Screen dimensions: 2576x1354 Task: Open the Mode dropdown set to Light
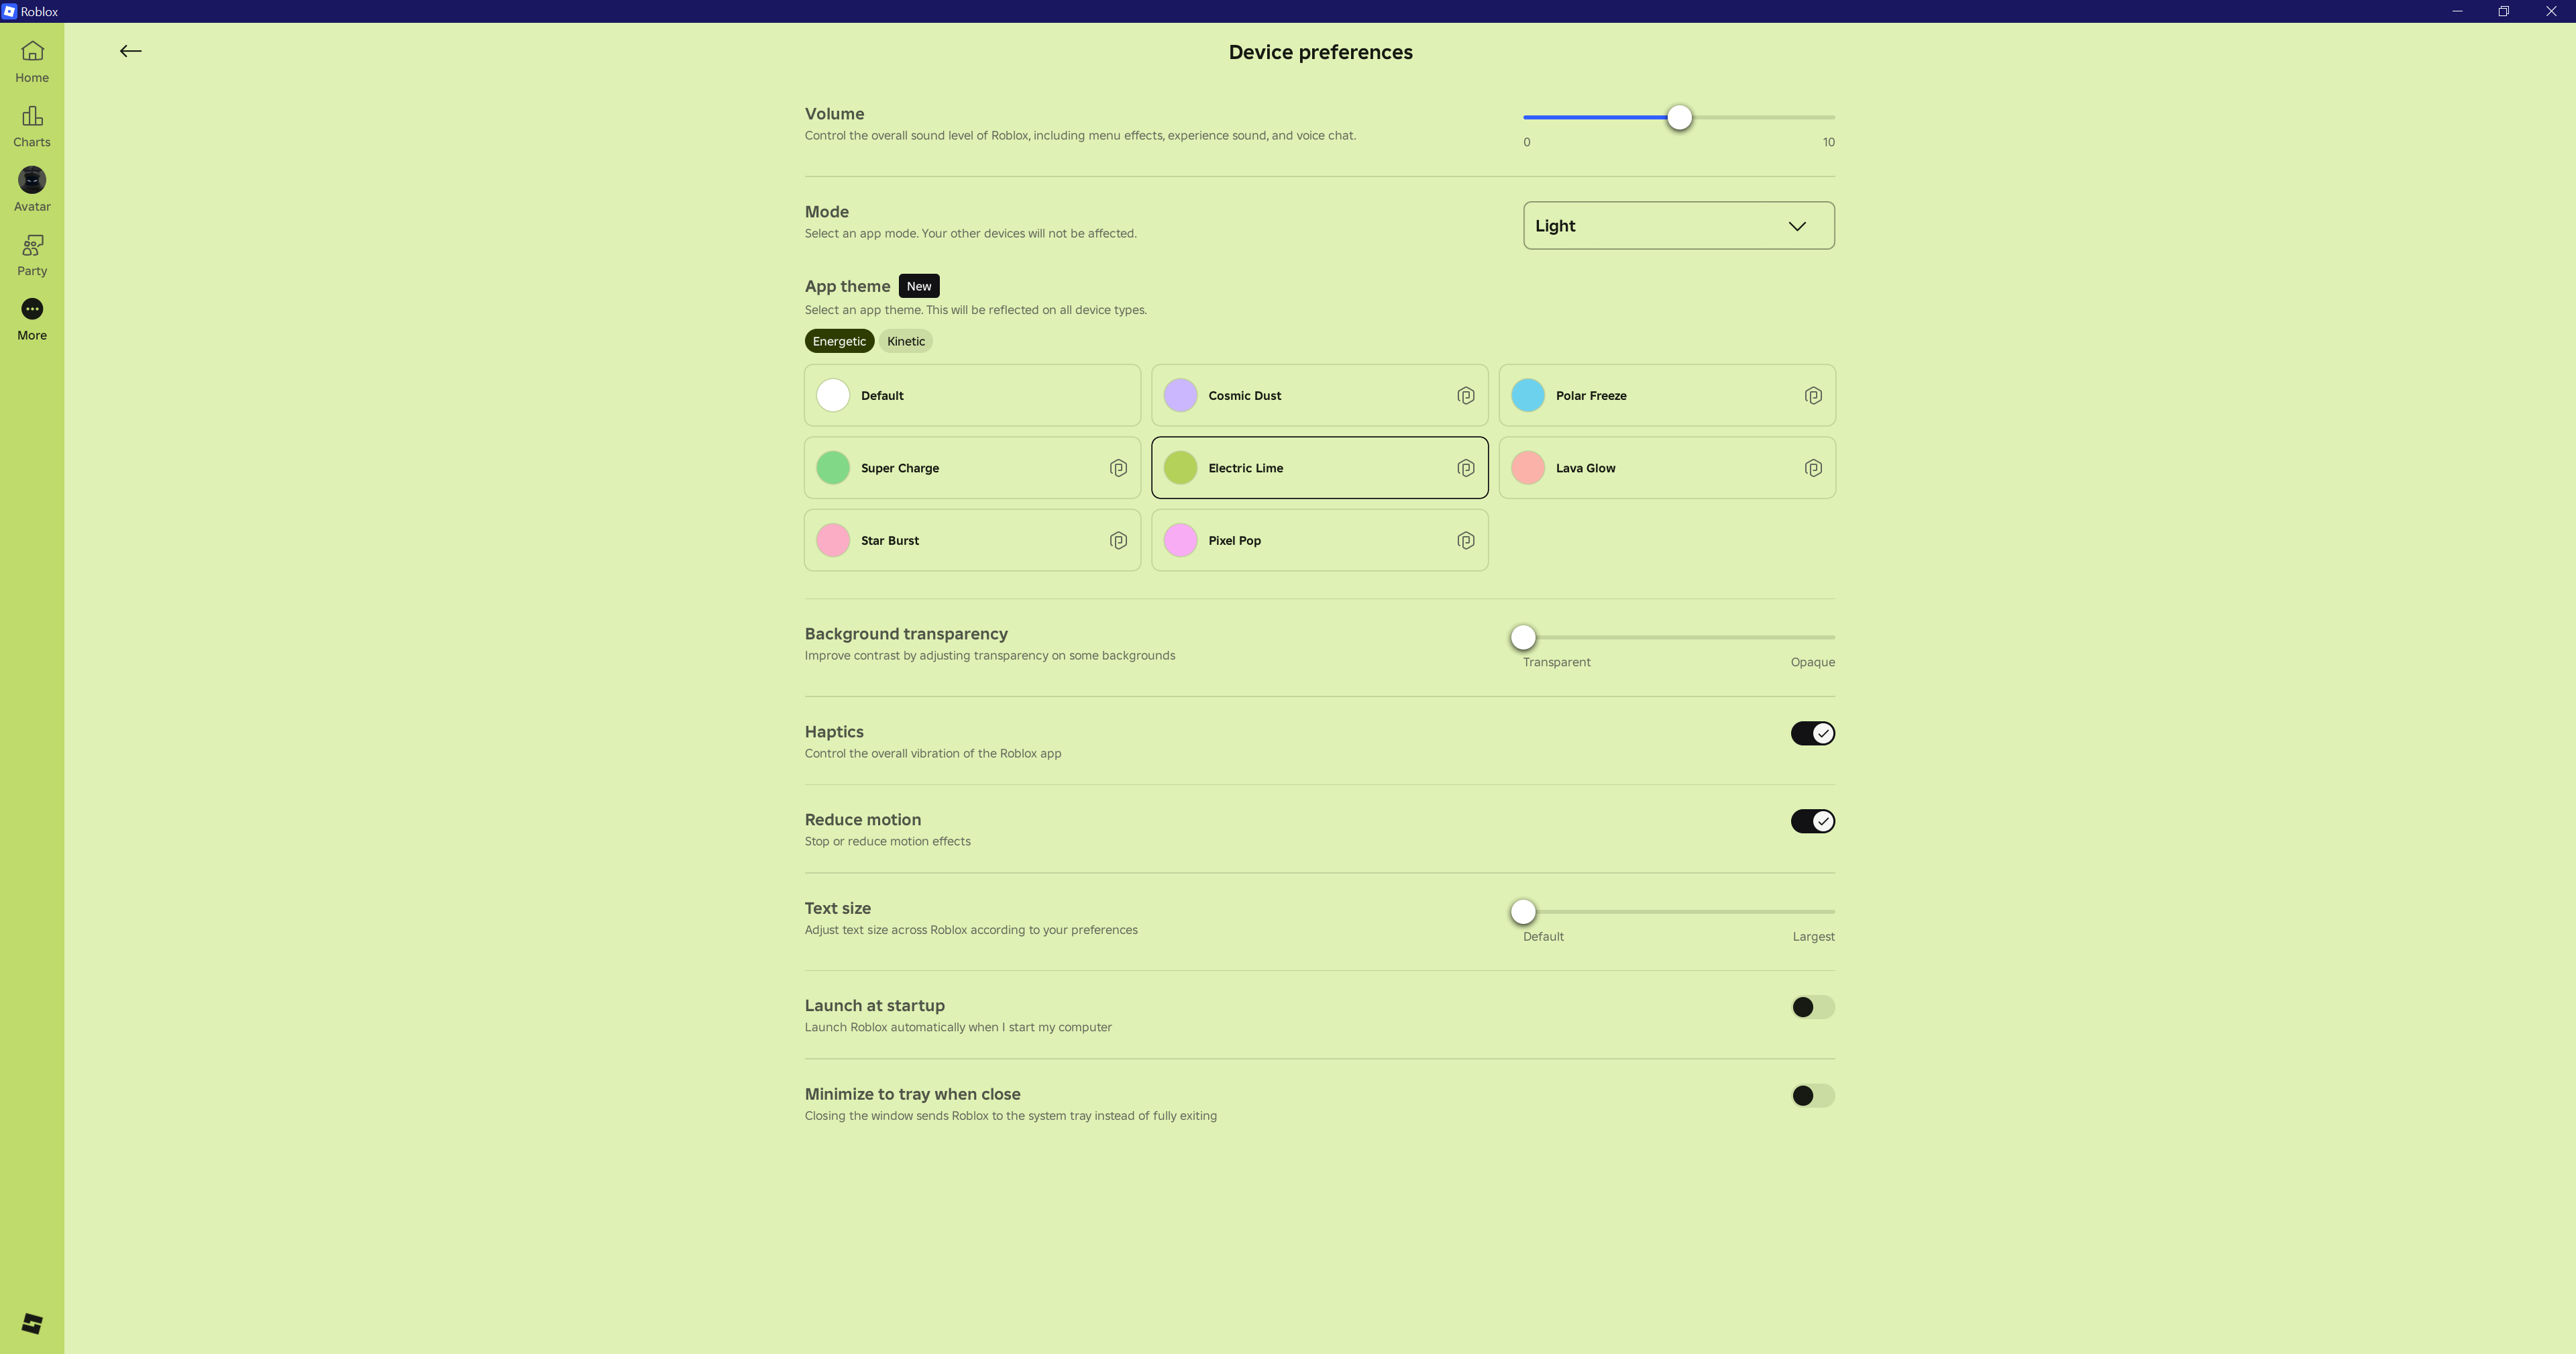click(x=1678, y=226)
